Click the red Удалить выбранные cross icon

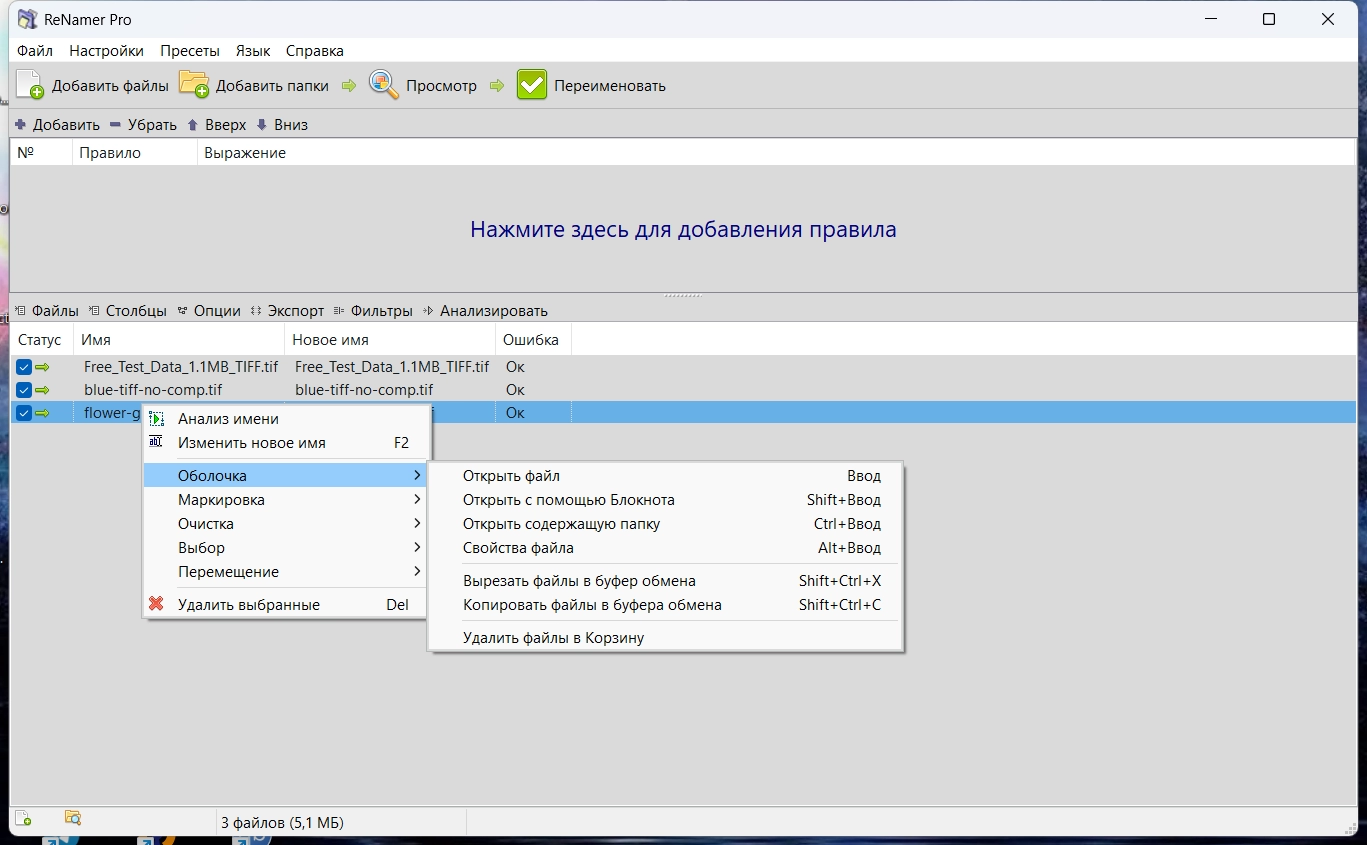pyautogui.click(x=156, y=604)
